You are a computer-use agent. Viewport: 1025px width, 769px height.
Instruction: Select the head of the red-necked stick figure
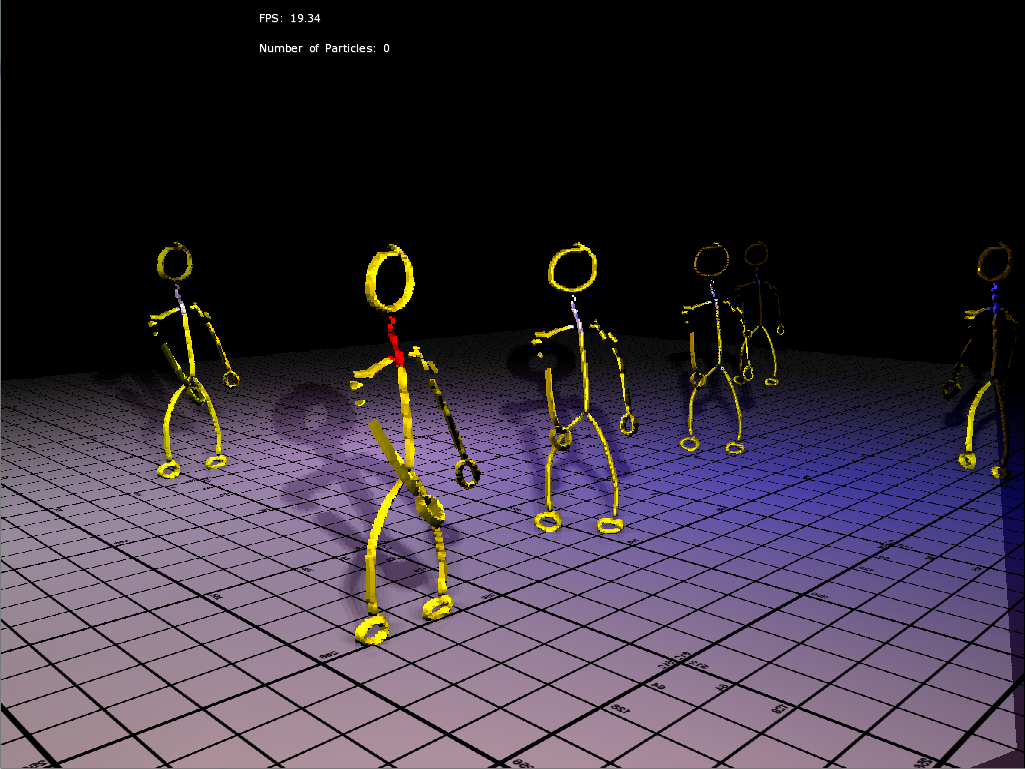pyautogui.click(x=390, y=279)
